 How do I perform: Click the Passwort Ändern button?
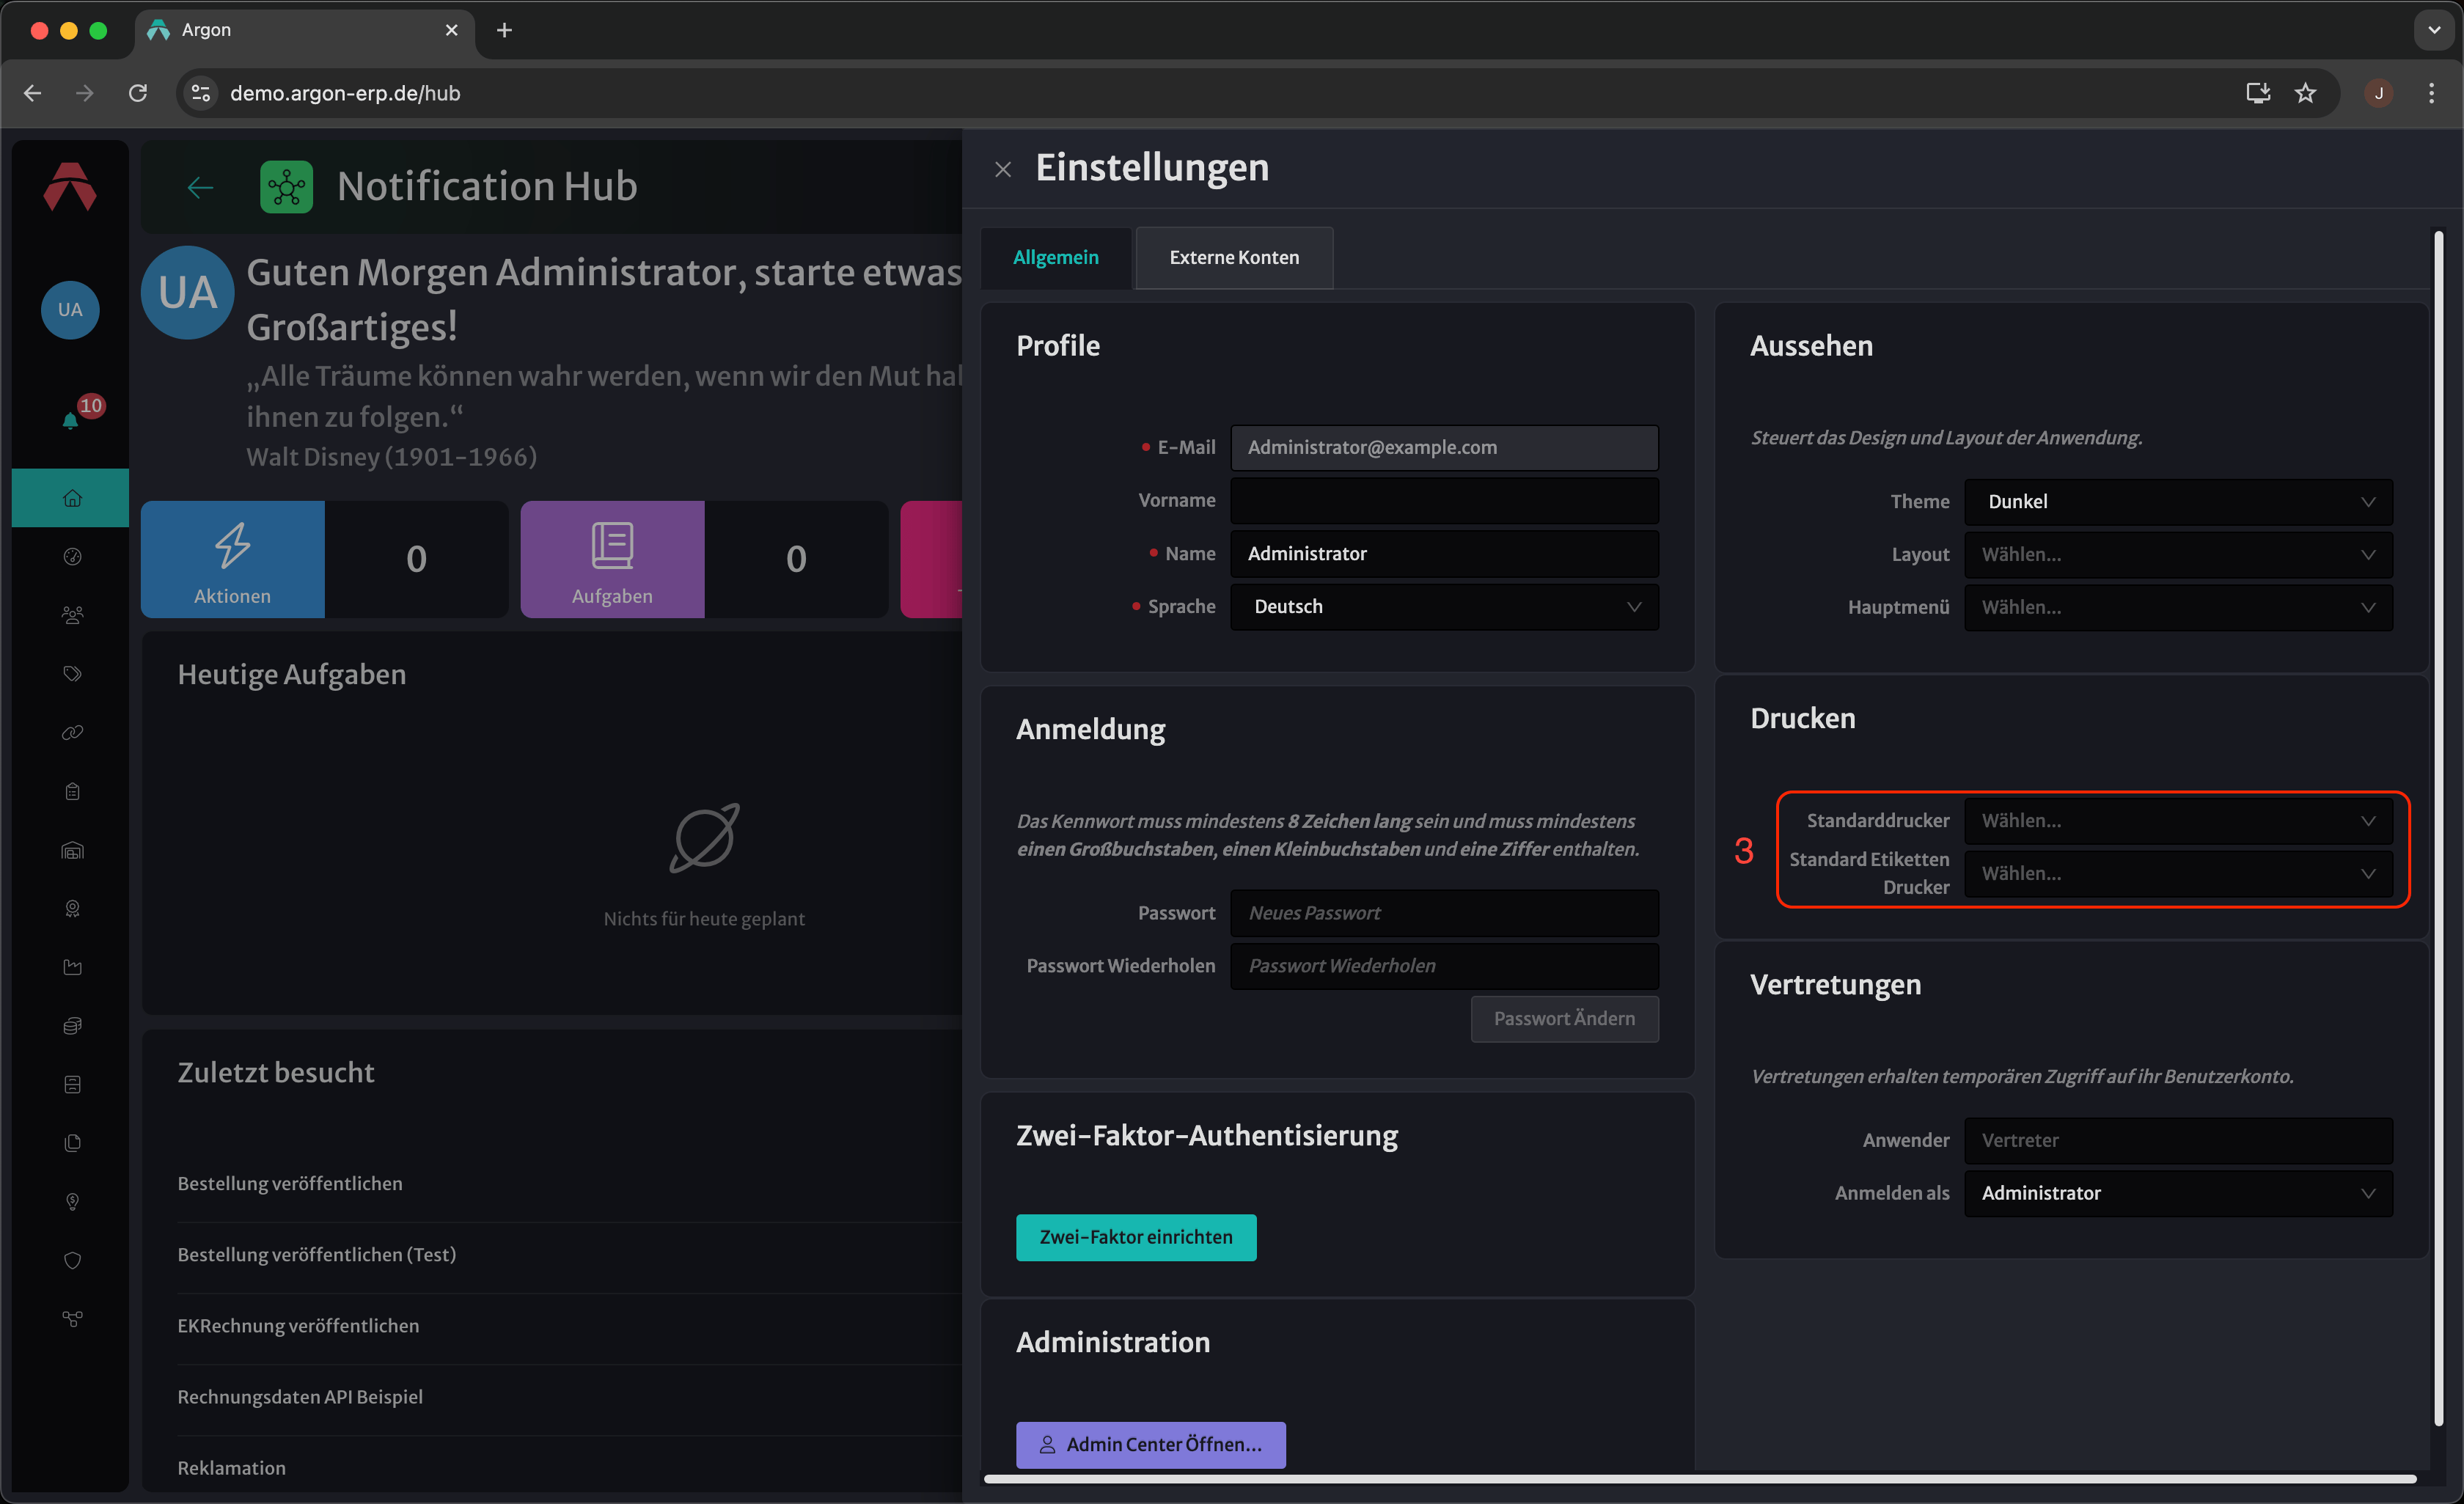(1564, 1019)
